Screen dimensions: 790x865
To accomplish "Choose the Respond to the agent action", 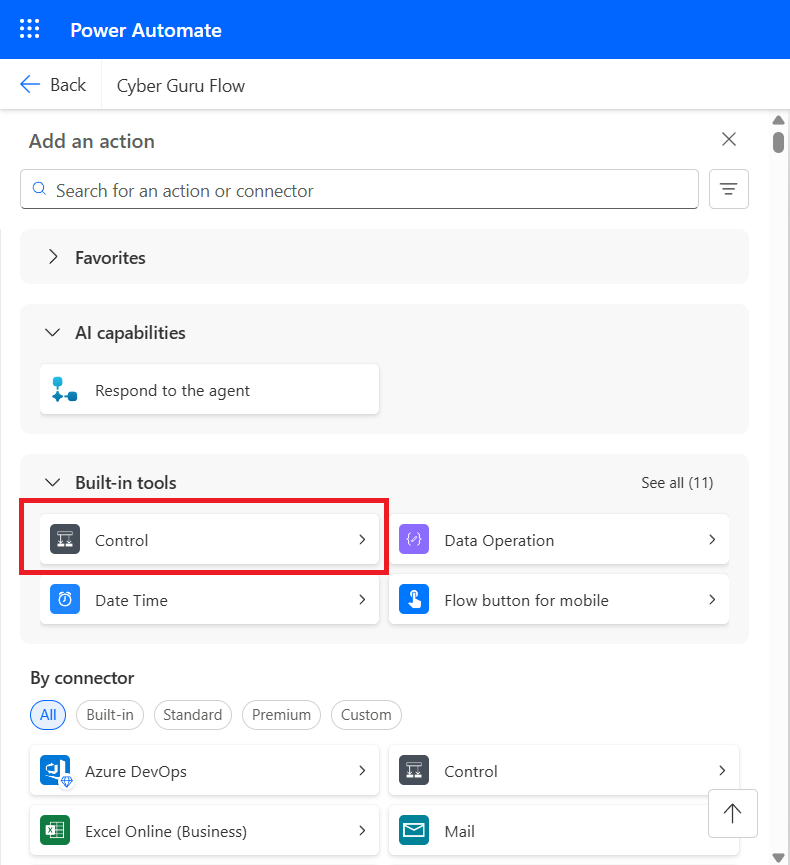I will click(x=210, y=389).
